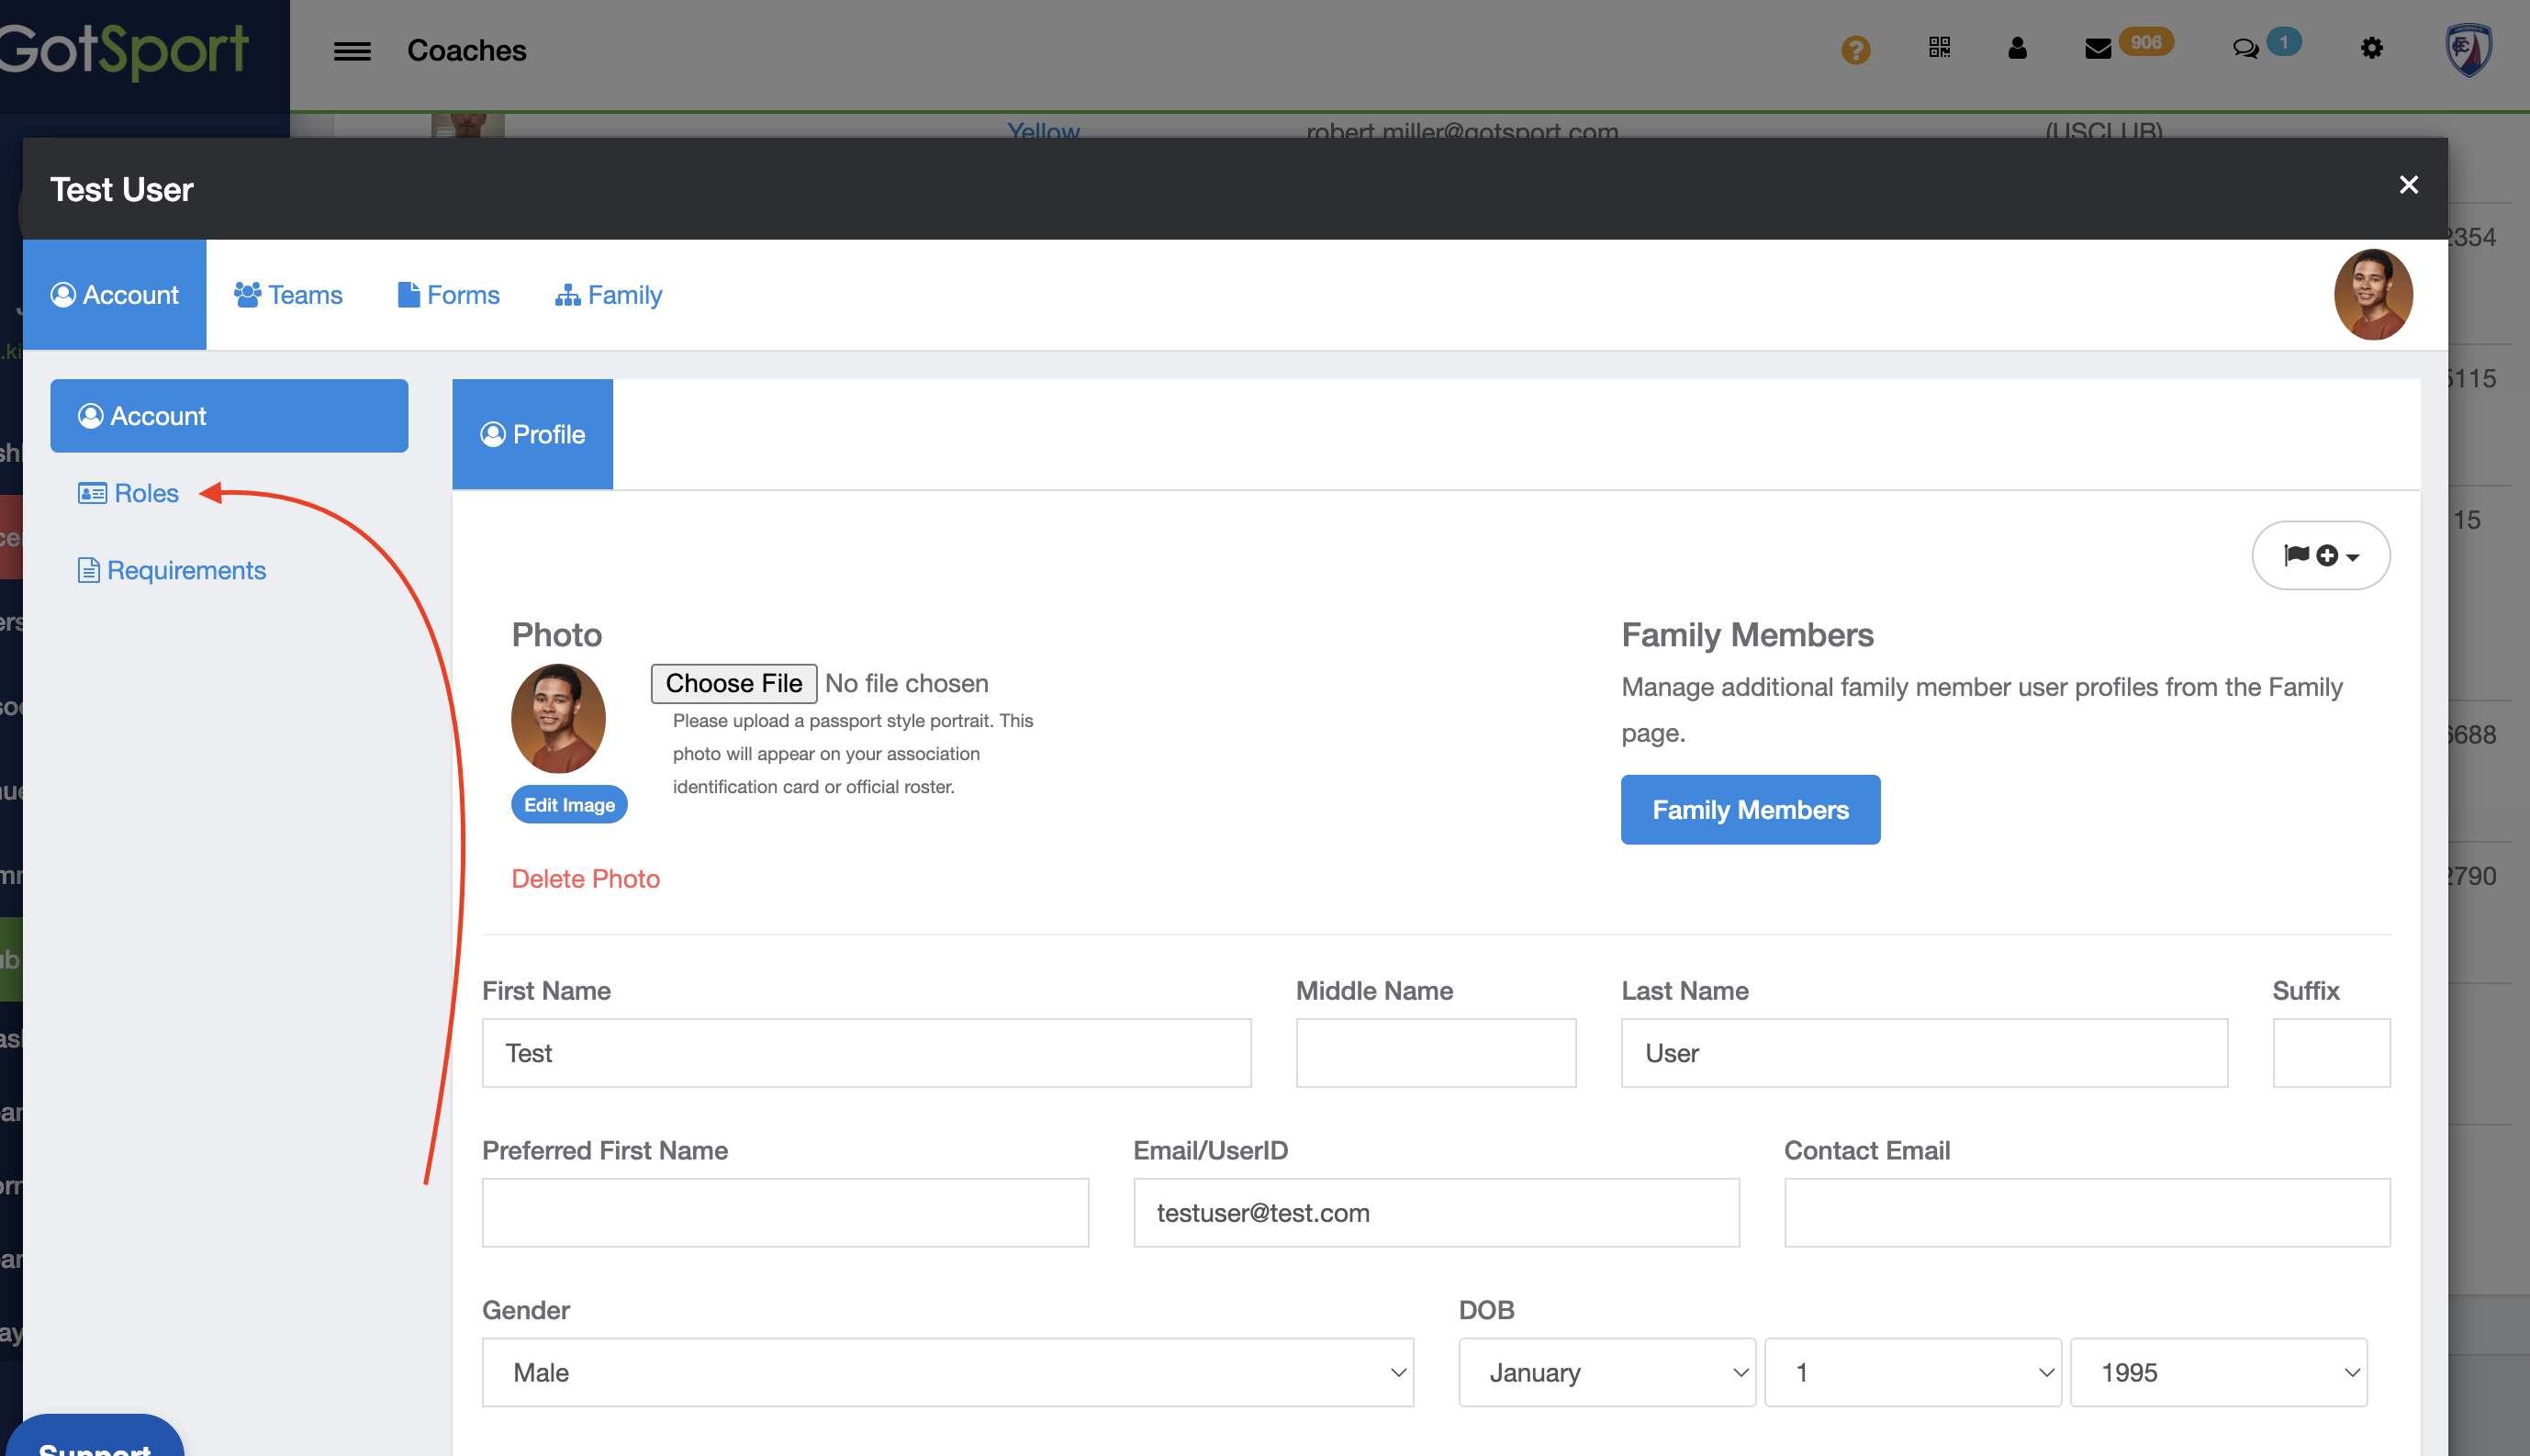
Task: Open the DOB day dropdown
Action: (x=1912, y=1372)
